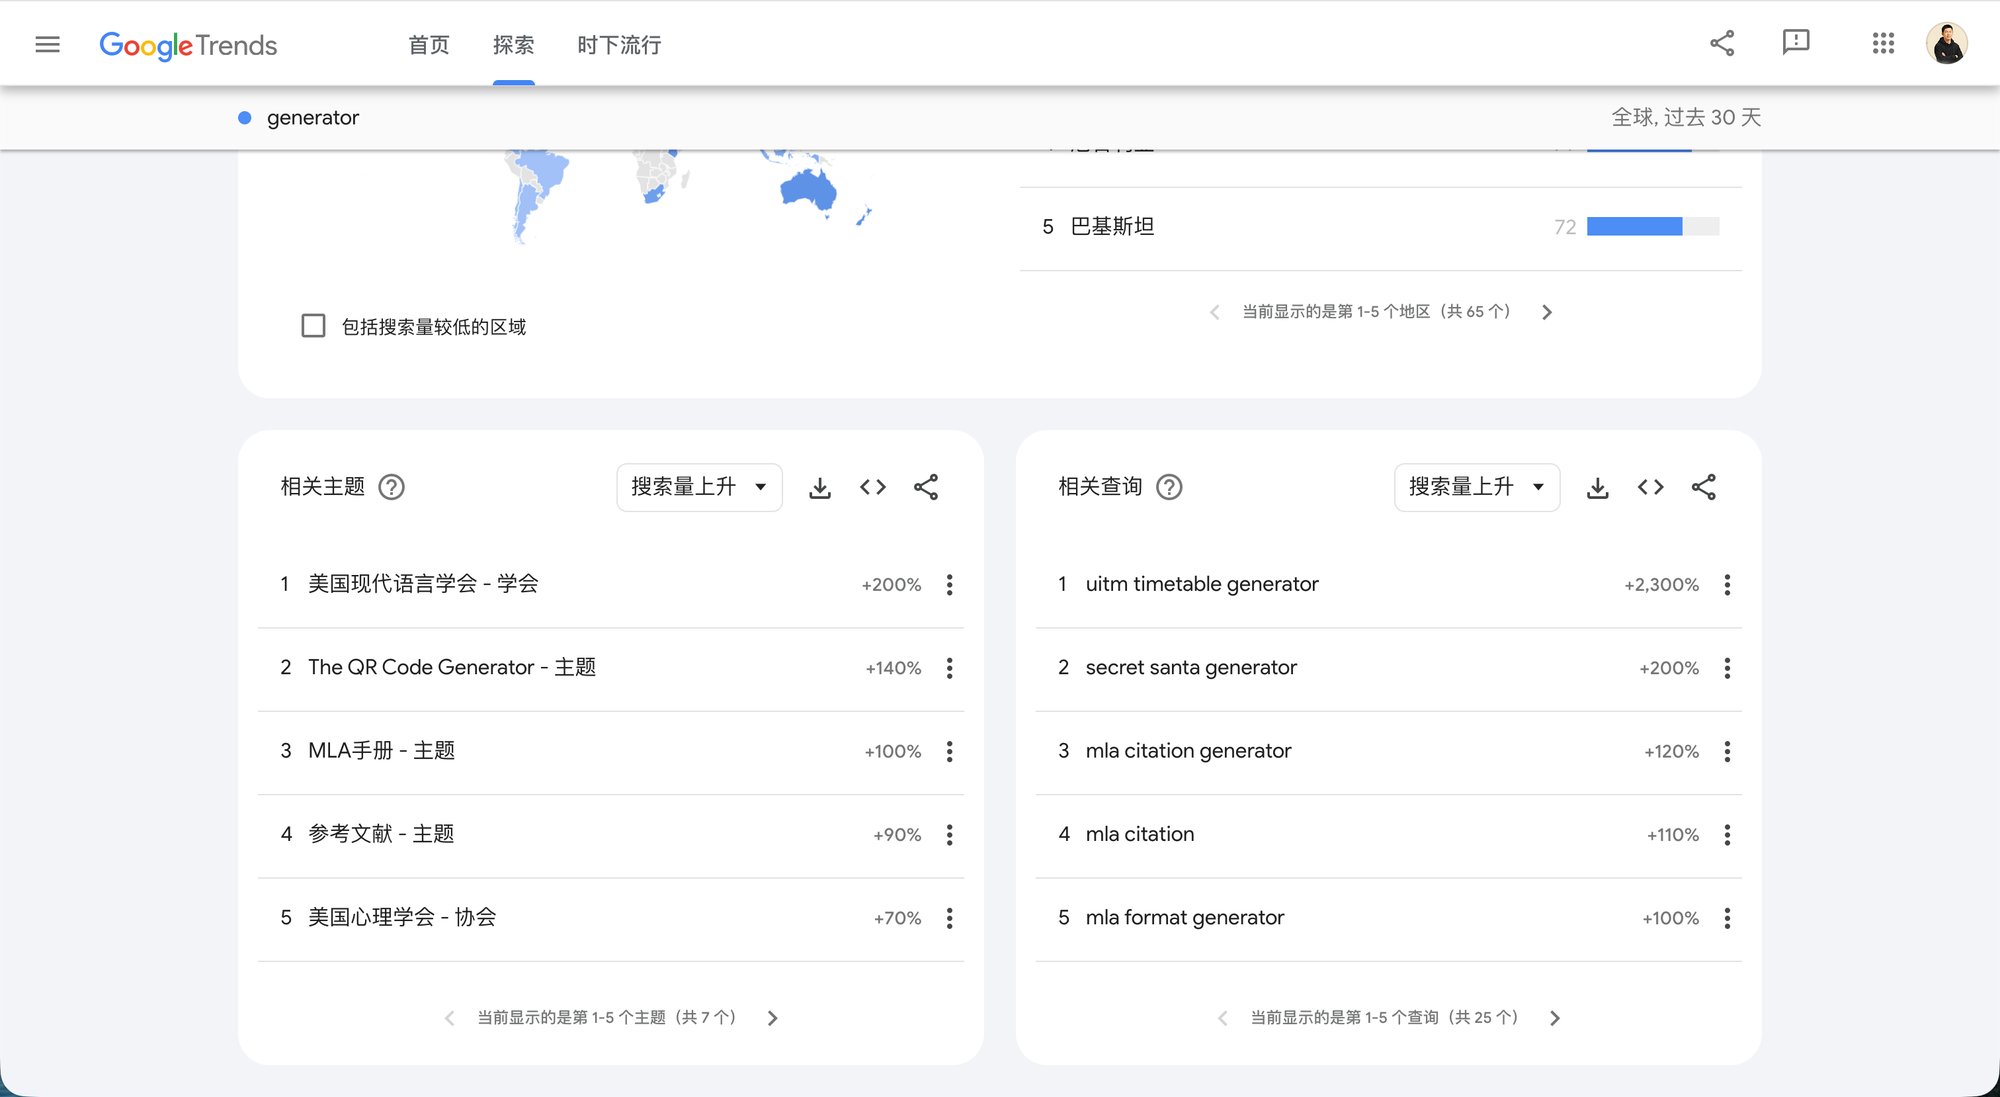This screenshot has width=2000, height=1097.
Task: Open the account profile avatar
Action: click(x=1946, y=43)
